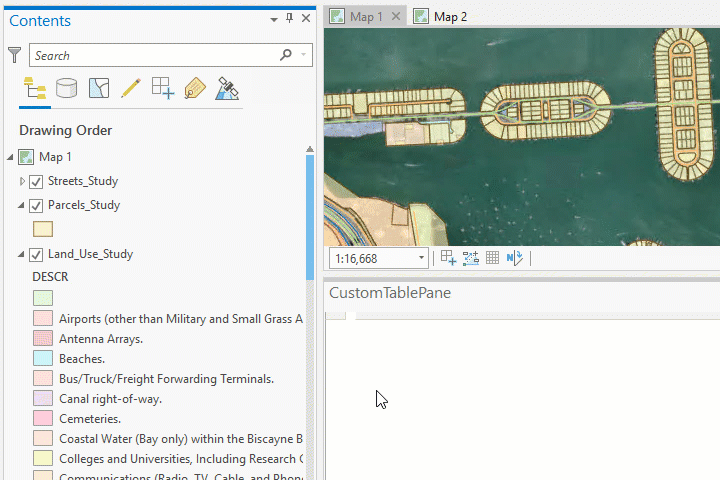Screen dimensions: 720x480
Task: Click the Drawing Order heading
Action: pyautogui.click(x=66, y=130)
